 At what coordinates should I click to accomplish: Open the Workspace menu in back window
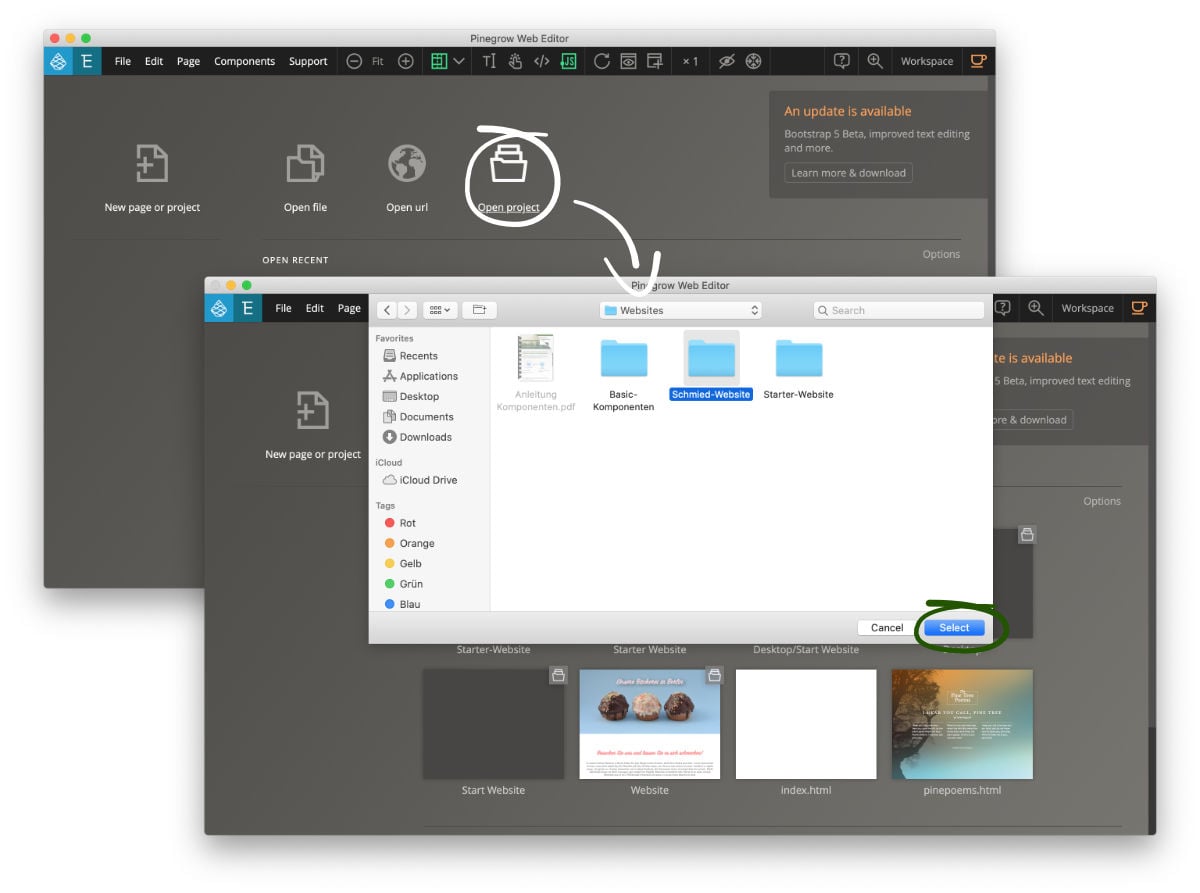point(927,61)
